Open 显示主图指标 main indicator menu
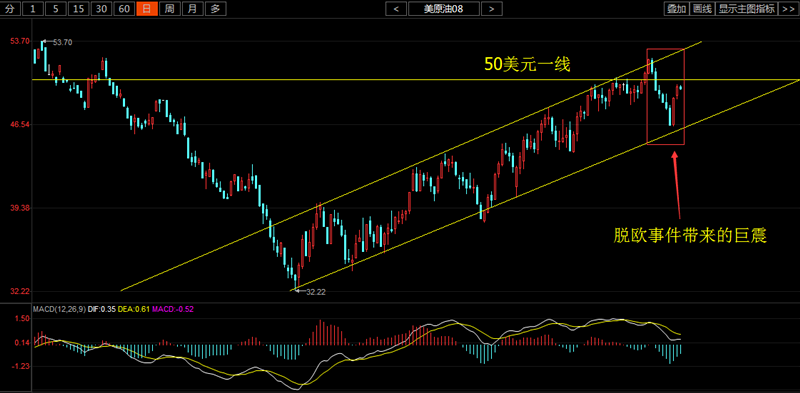800x393 pixels. [x=746, y=8]
